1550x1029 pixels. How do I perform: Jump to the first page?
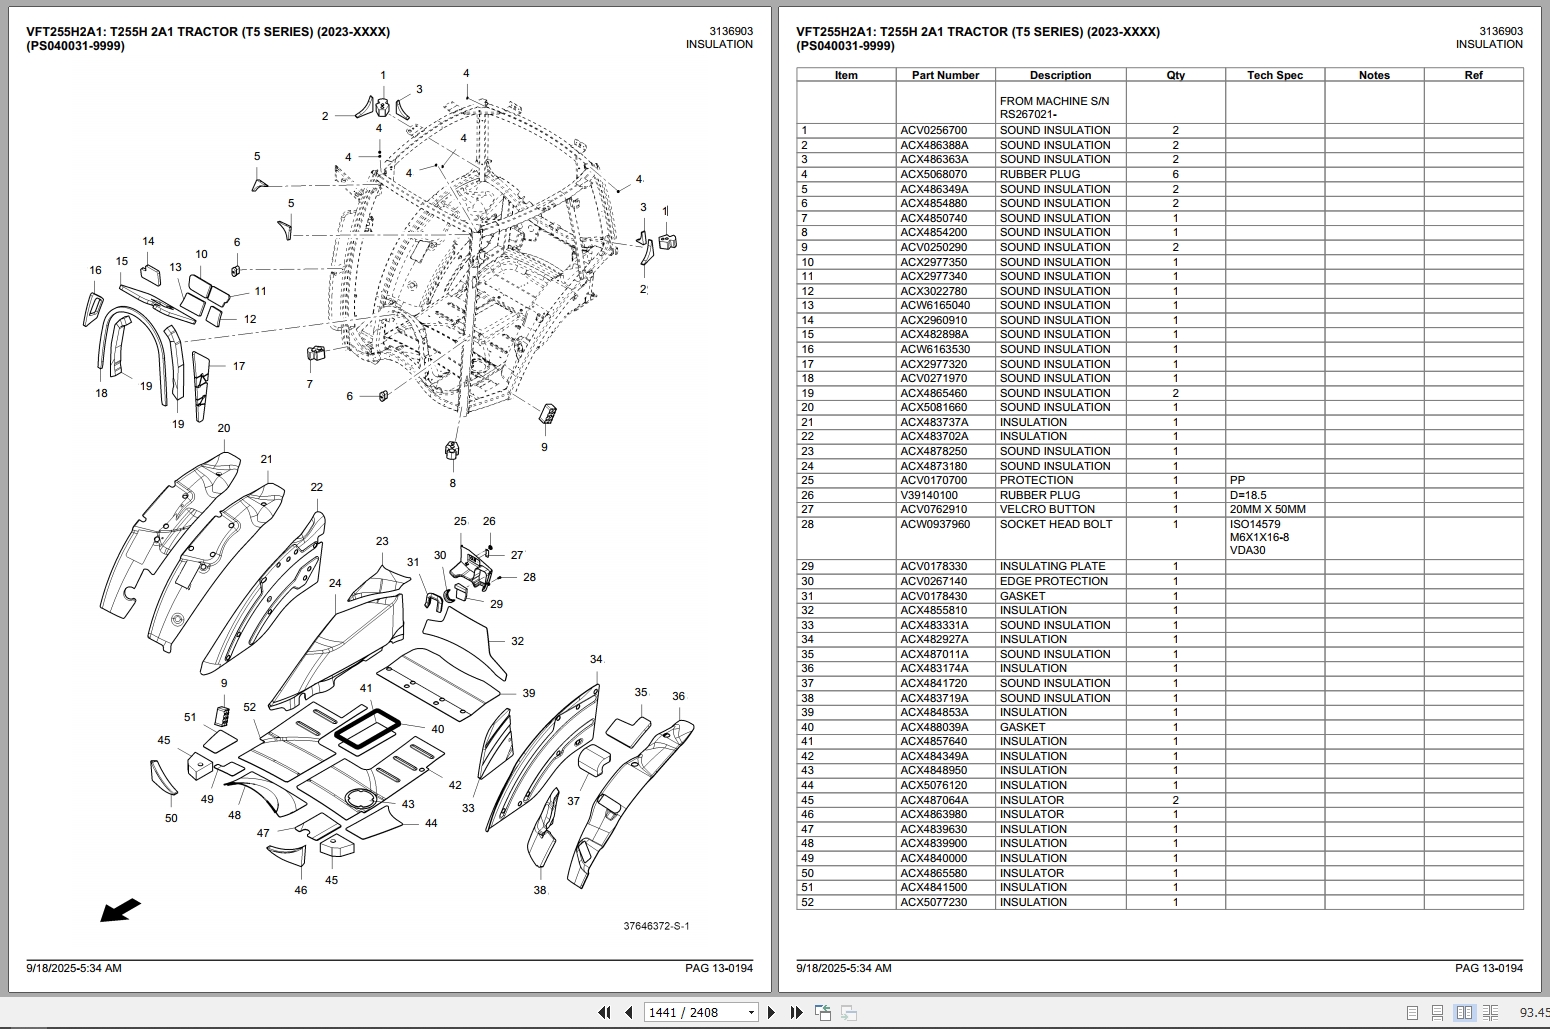tap(605, 1012)
